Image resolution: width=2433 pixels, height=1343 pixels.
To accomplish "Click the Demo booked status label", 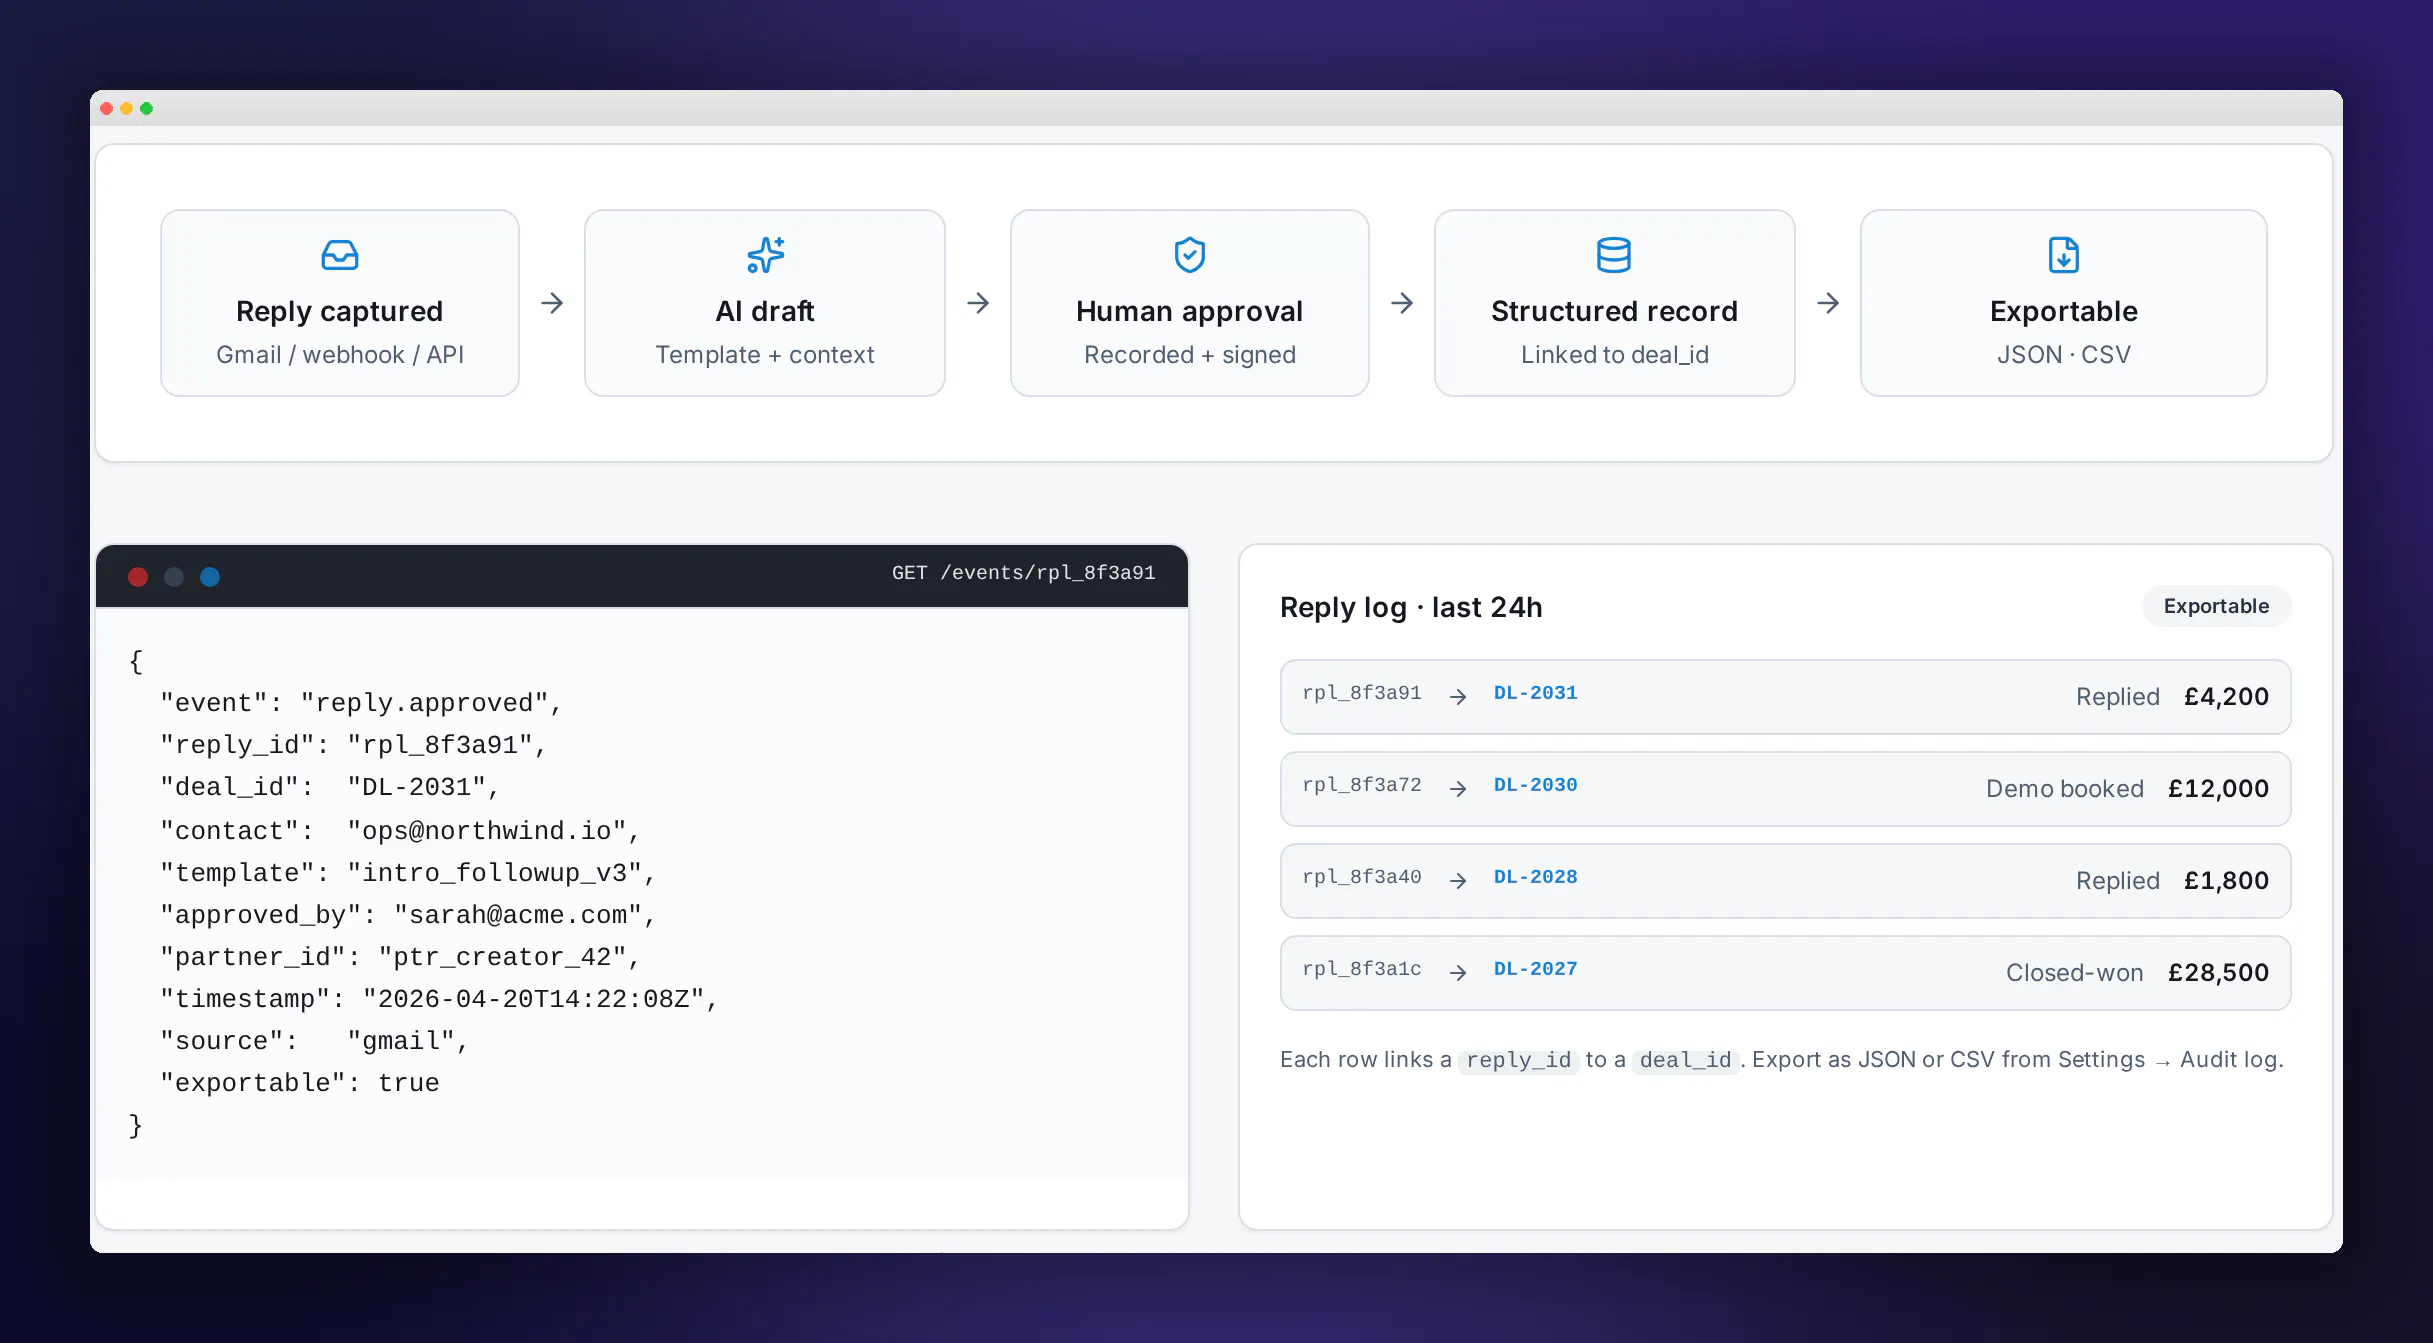I will (2064, 789).
